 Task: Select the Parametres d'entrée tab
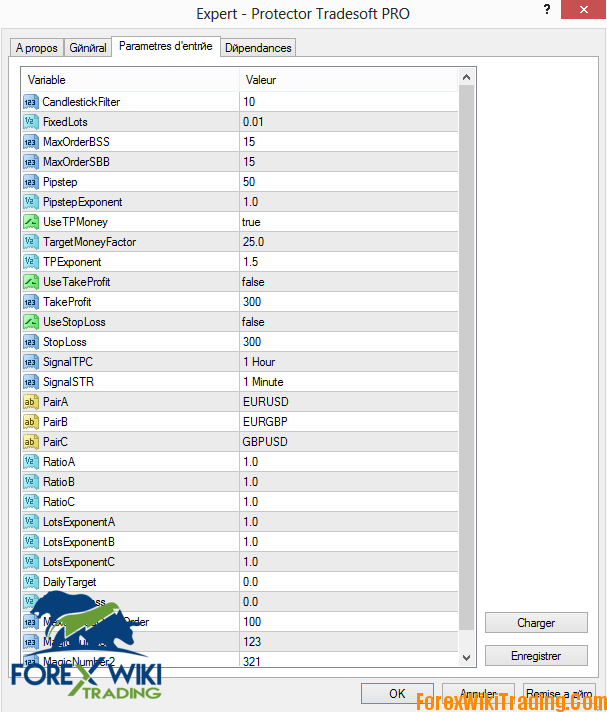pyautogui.click(x=166, y=46)
